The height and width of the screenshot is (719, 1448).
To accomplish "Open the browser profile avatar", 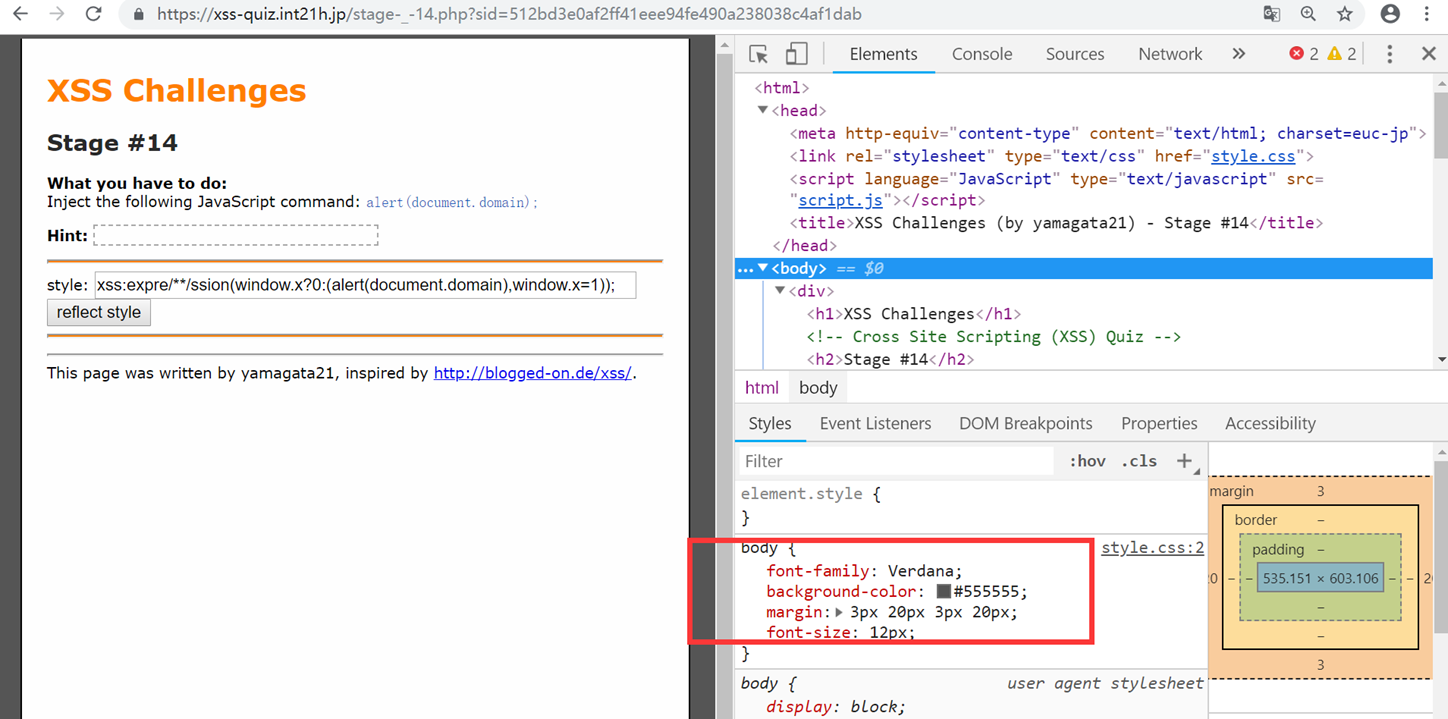I will point(1390,14).
